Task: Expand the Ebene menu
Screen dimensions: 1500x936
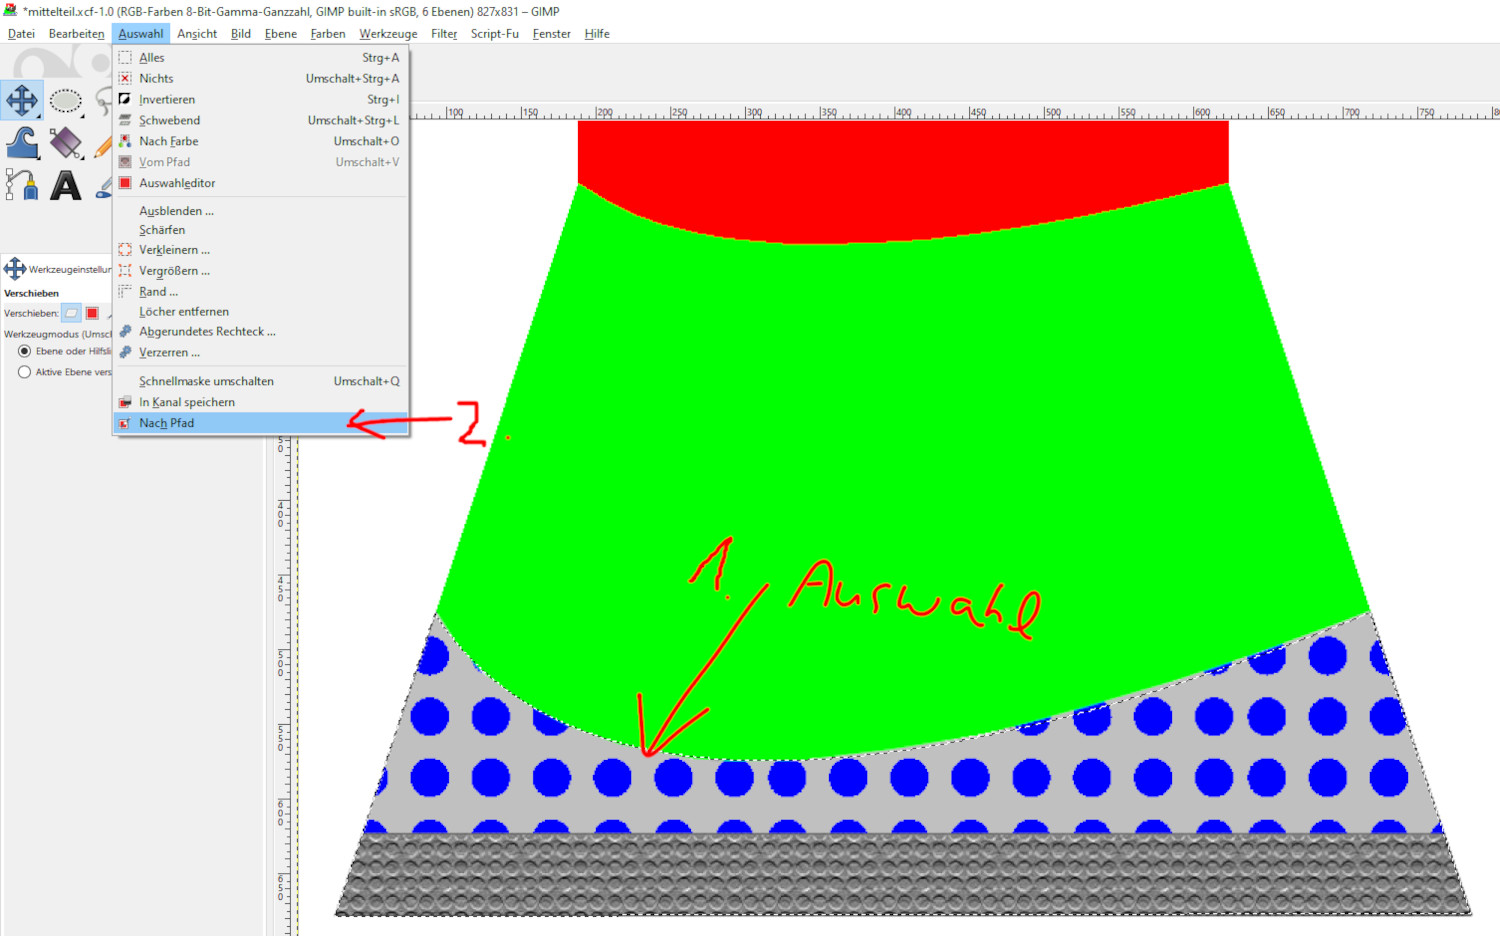Action: tap(280, 34)
